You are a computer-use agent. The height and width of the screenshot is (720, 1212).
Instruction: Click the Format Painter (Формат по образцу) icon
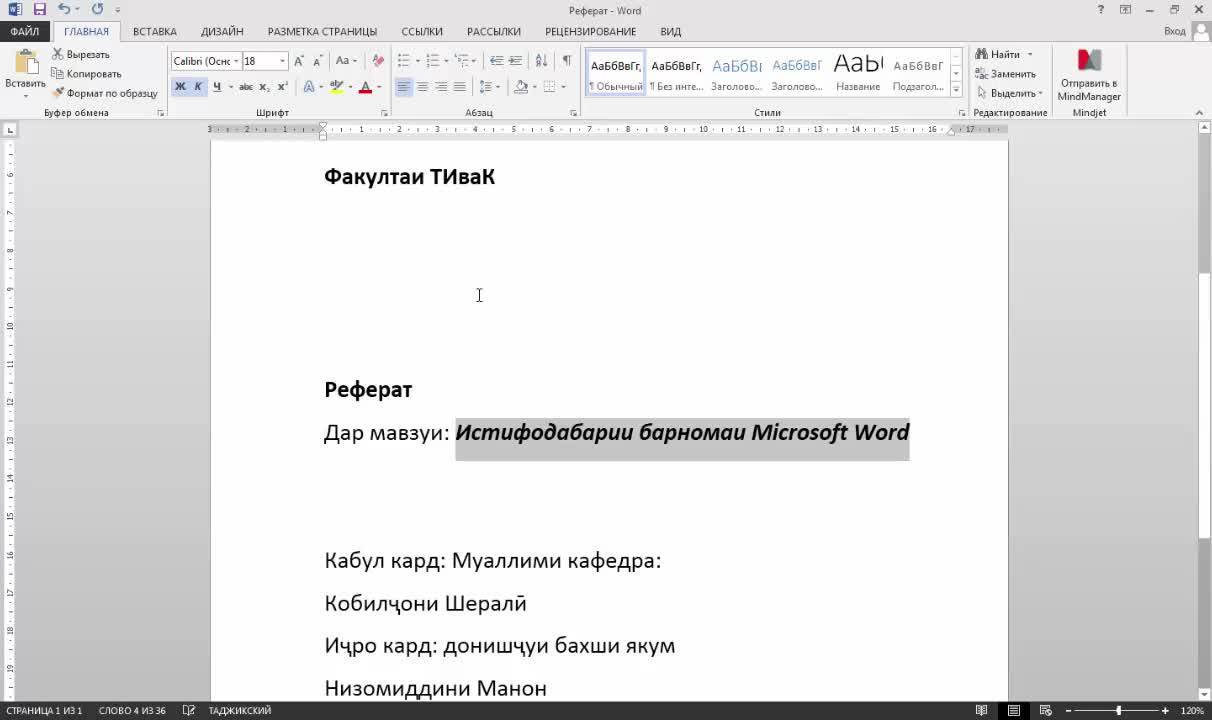[x=58, y=93]
